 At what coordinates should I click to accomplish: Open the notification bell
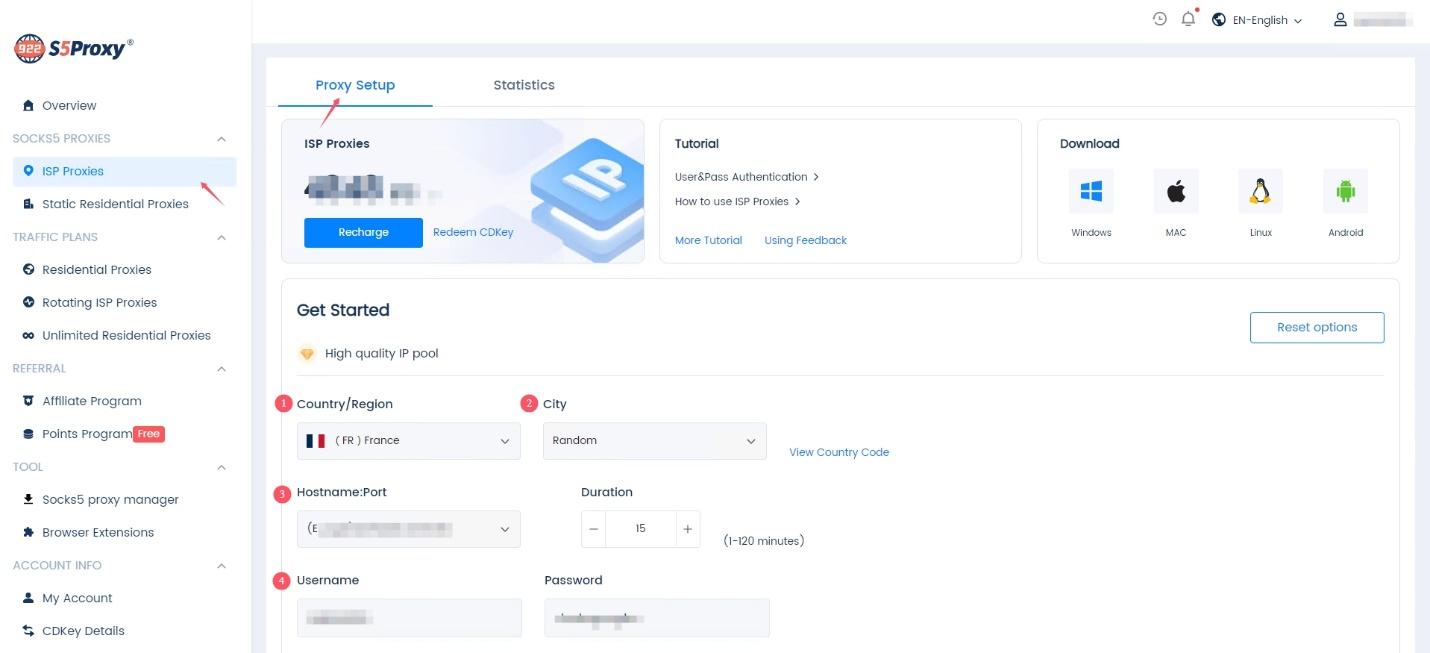pos(1187,19)
